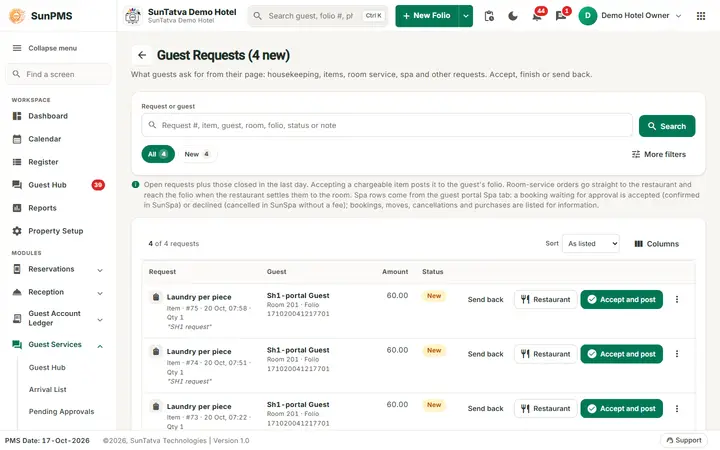Accept and post request #75
Image resolution: width=720 pixels, height=450 pixels.
pyautogui.click(x=621, y=299)
